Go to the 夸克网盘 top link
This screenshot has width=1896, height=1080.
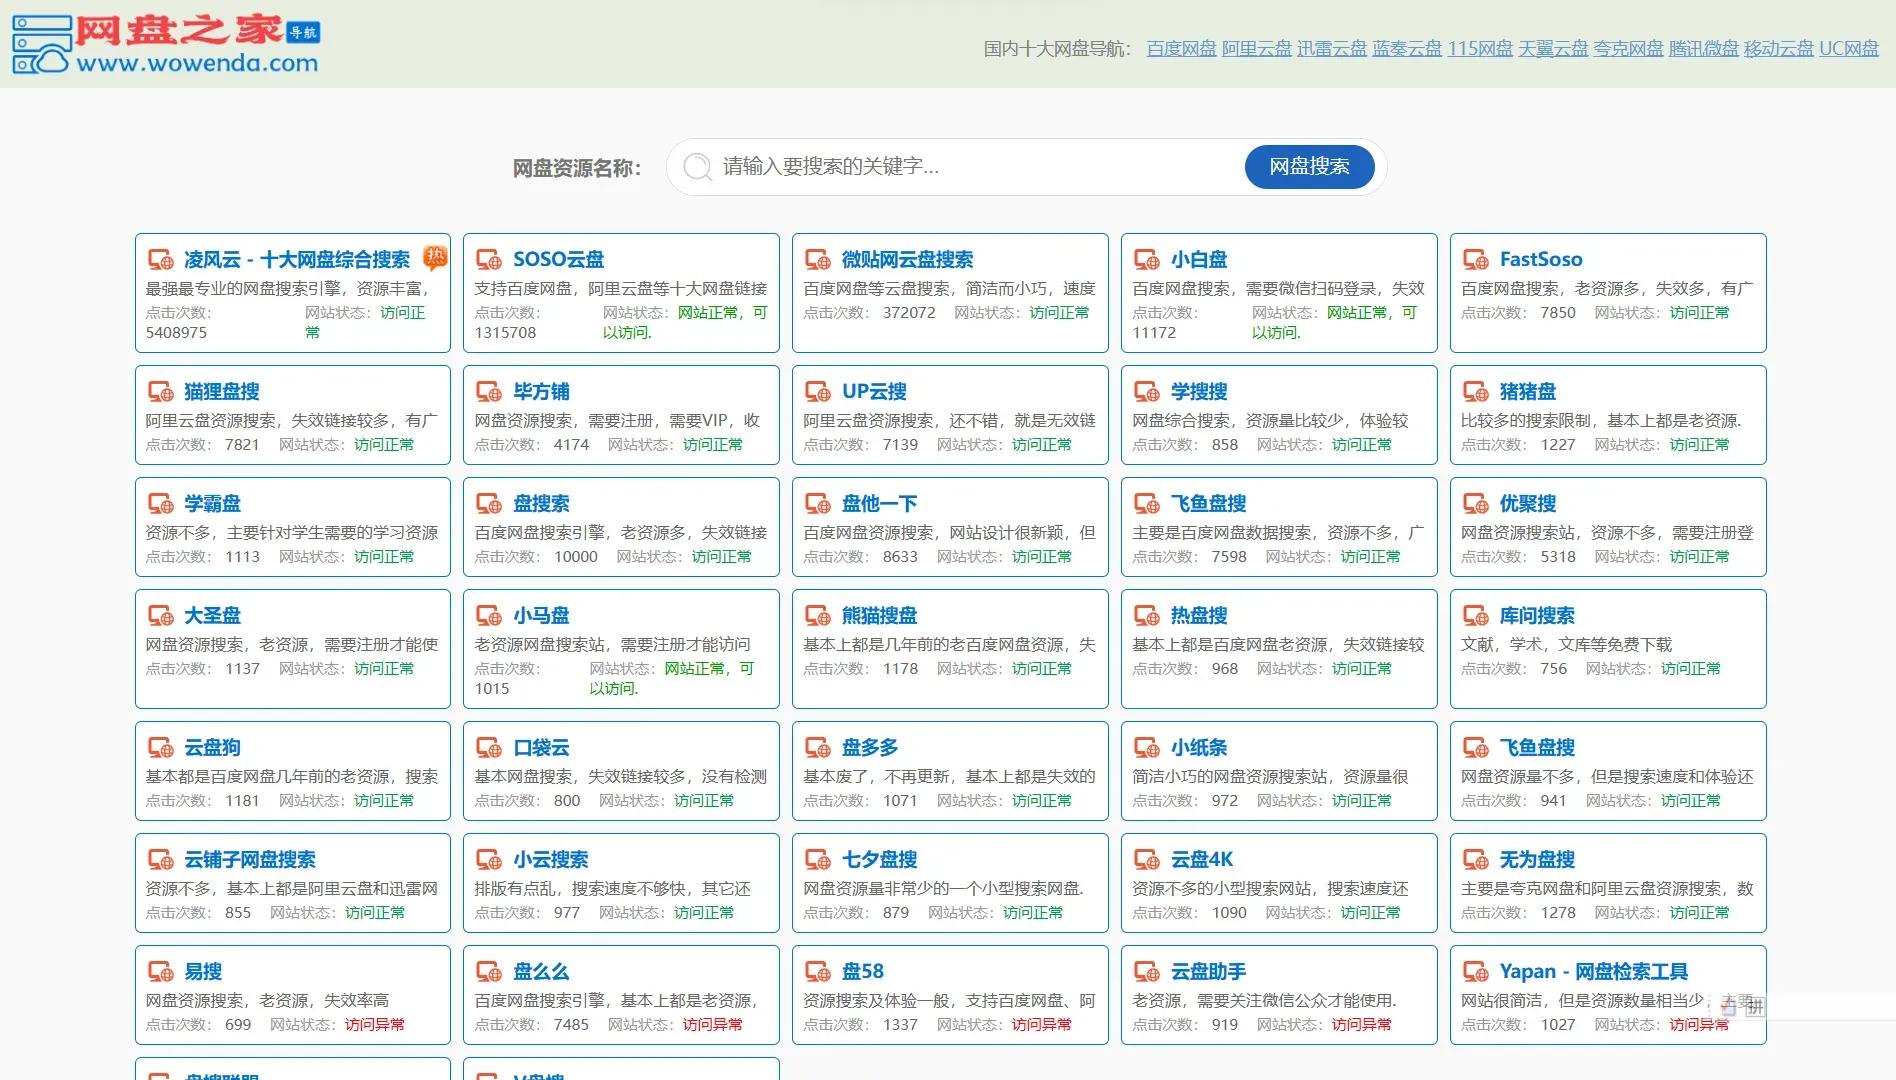point(1628,49)
